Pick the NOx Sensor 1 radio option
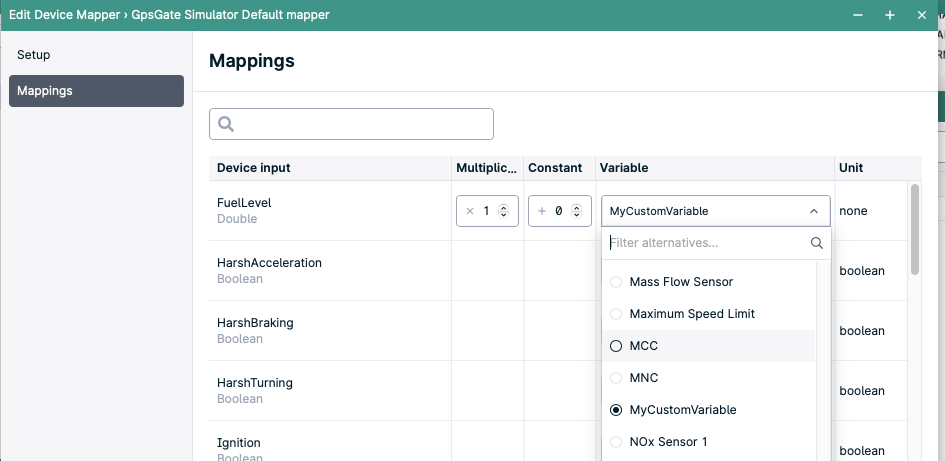The height and width of the screenshot is (461, 945). point(616,442)
